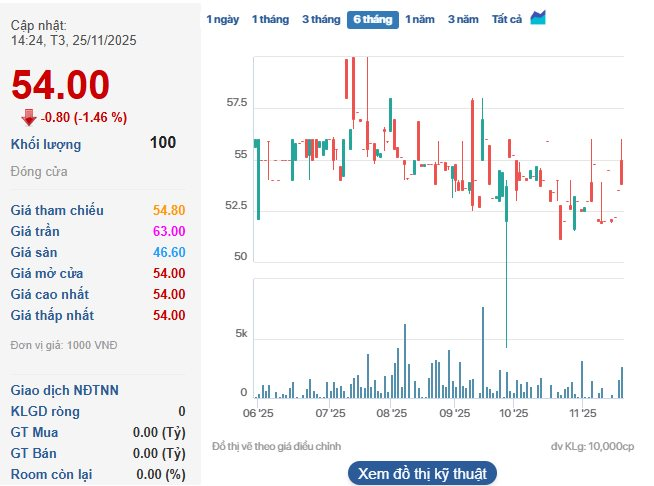The height and width of the screenshot is (486, 654).
Task: Select the 1 tháng time range
Action: pos(270,19)
